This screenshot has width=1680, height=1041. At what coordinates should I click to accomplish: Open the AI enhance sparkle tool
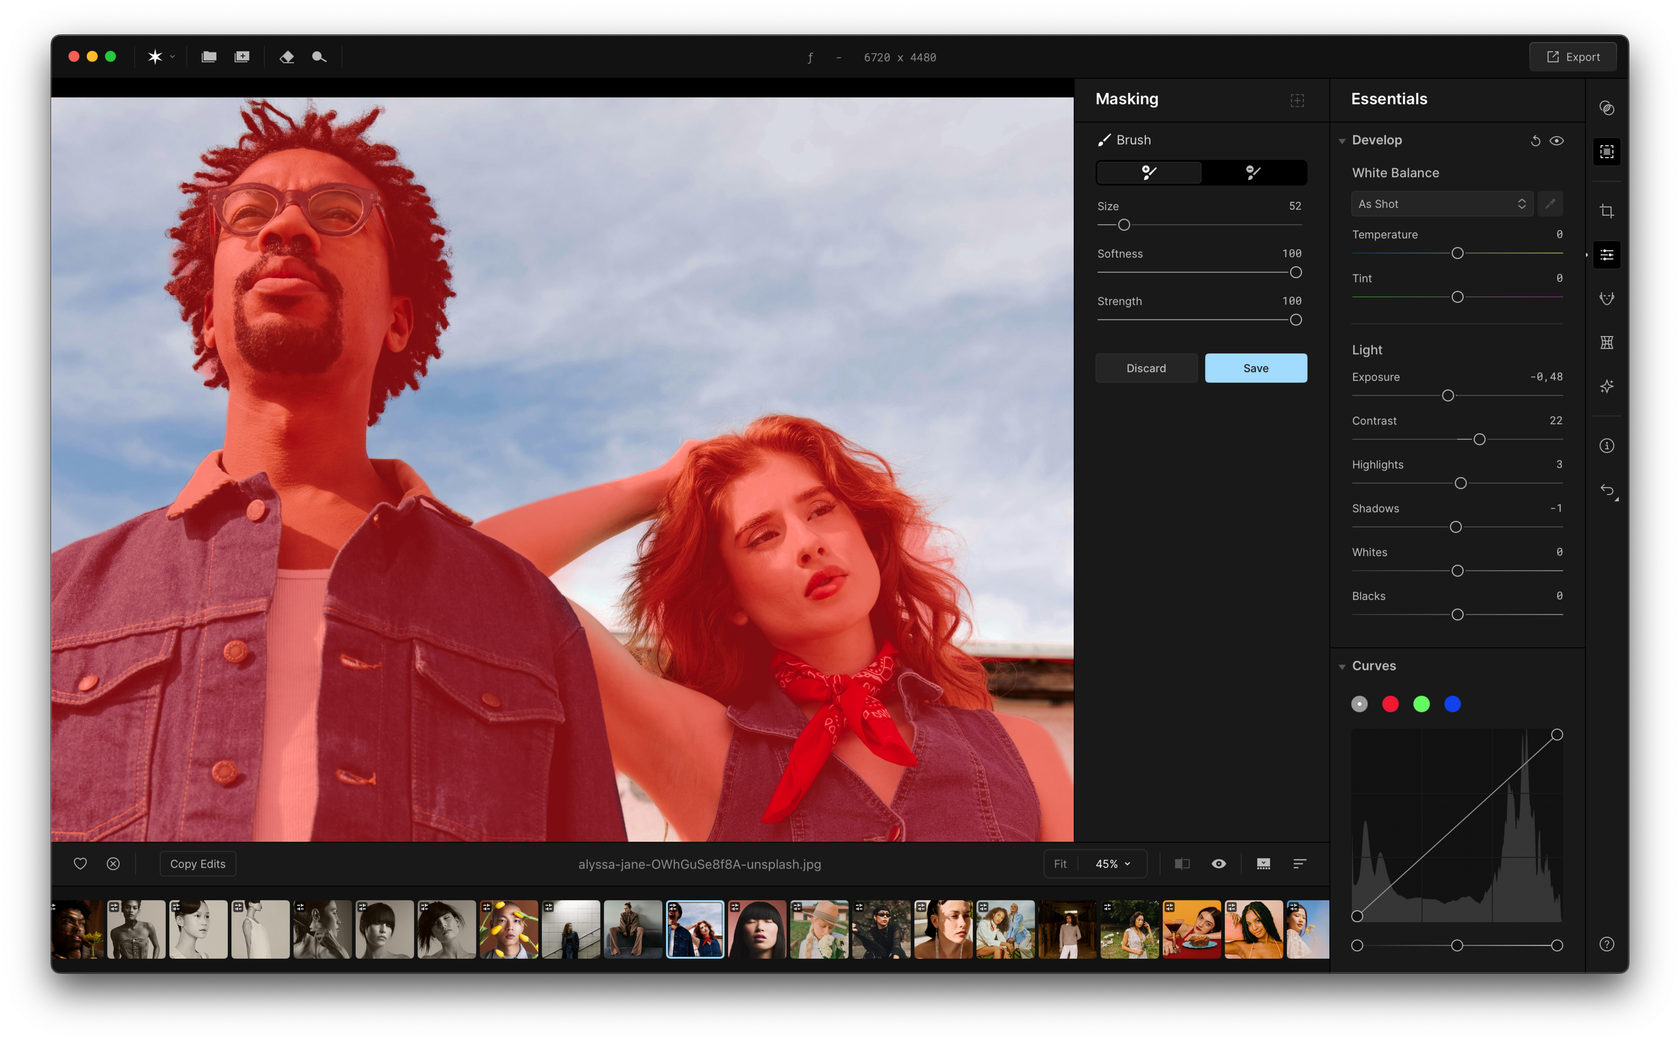coord(1607,386)
